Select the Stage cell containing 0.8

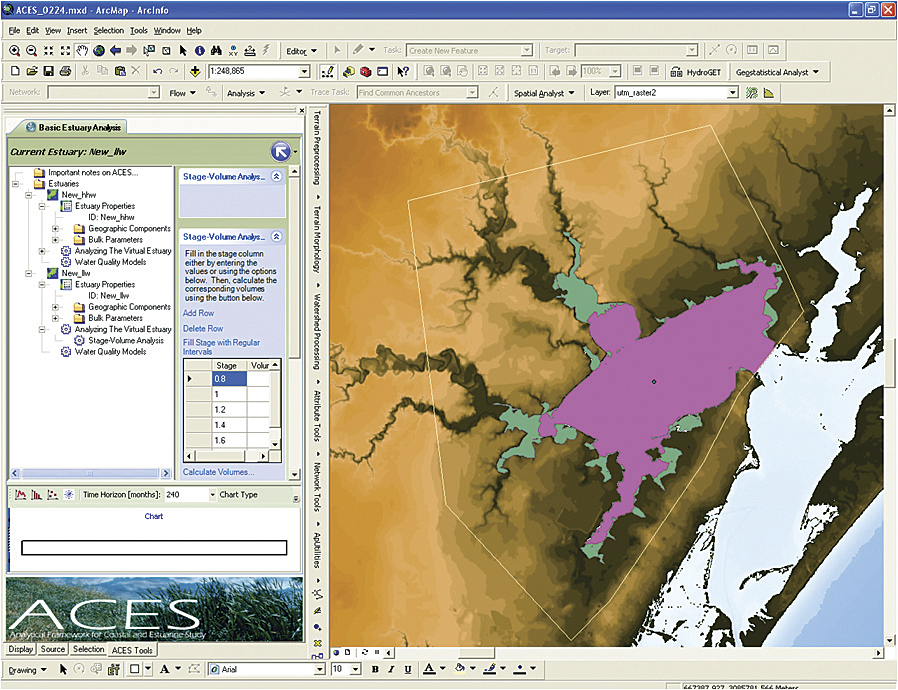tap(229, 379)
